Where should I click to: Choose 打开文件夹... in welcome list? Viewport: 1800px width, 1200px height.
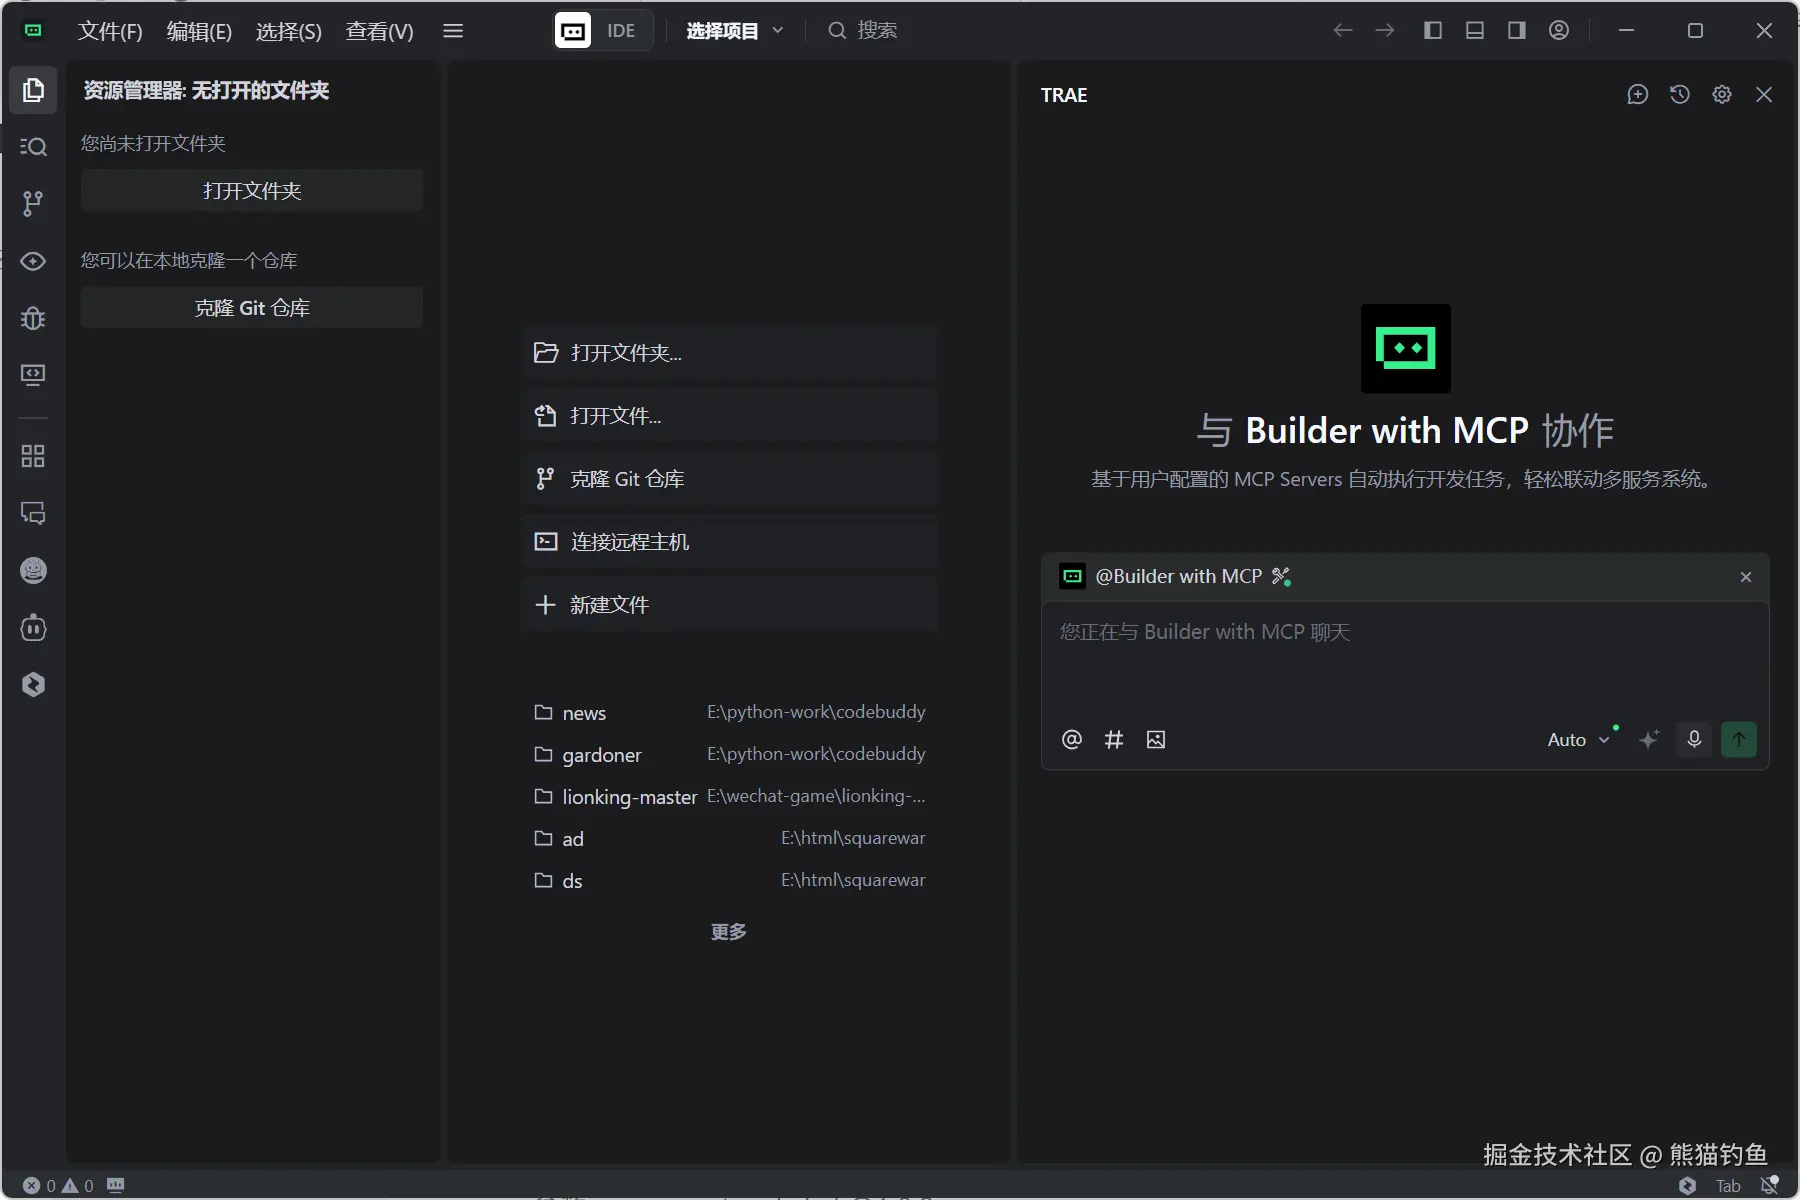click(x=729, y=353)
